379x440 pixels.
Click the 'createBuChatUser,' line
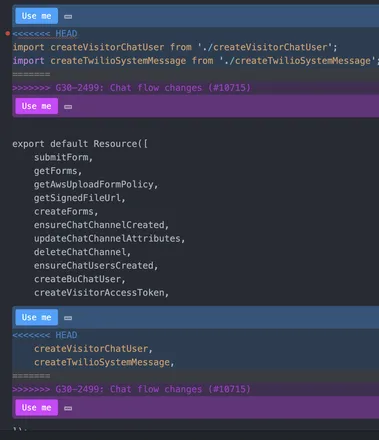tap(80, 279)
